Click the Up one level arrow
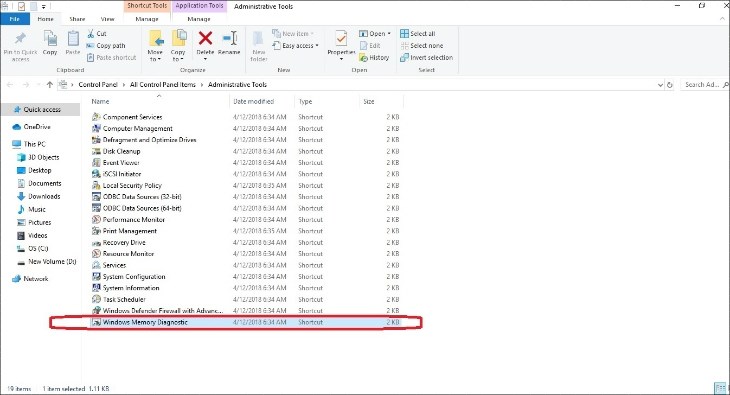Viewport: 730px width, 395px height. [50, 84]
